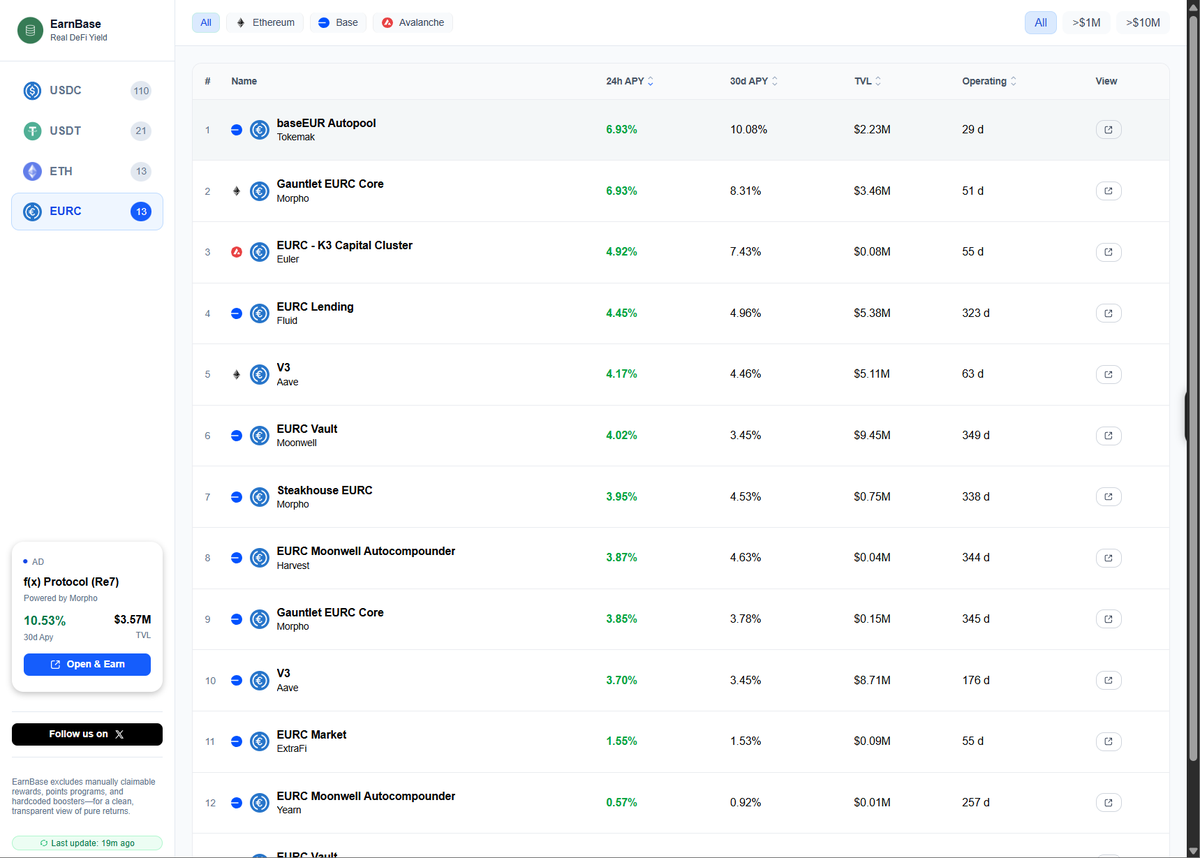Image resolution: width=1200 pixels, height=858 pixels.
Task: Filter pools with TVL over $1M
Action: click(x=1086, y=22)
